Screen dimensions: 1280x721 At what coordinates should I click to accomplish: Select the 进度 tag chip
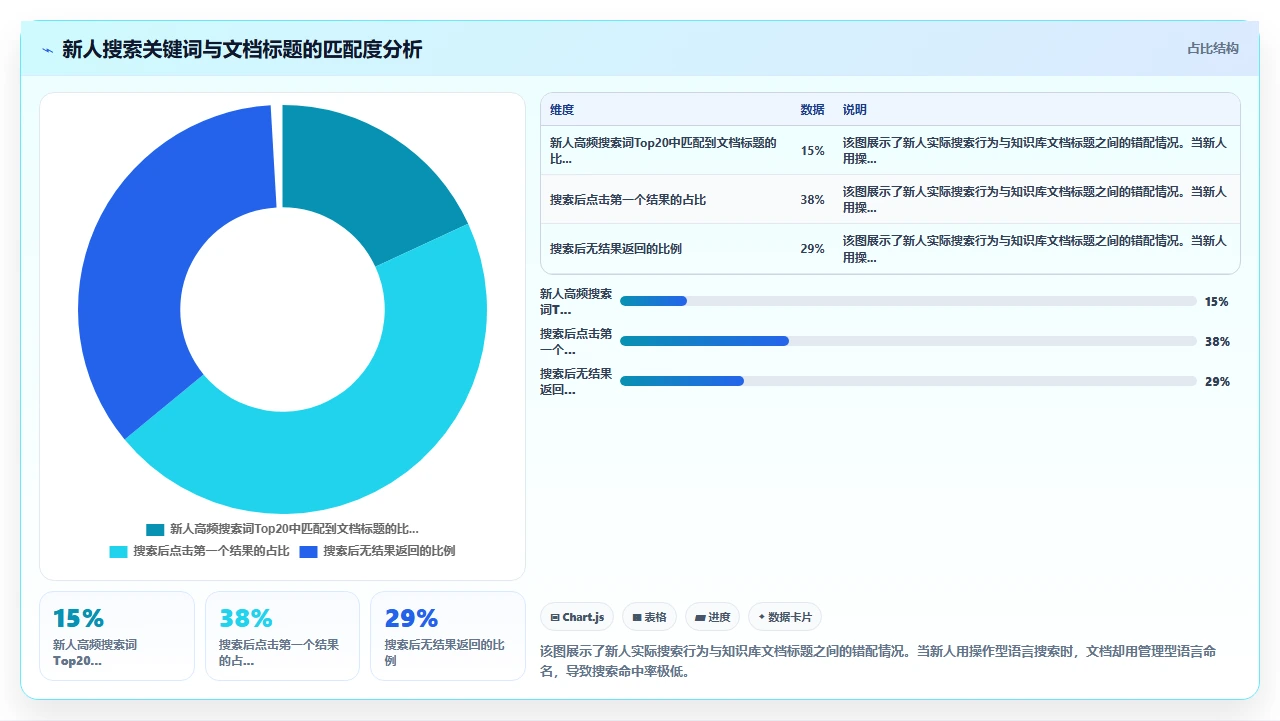tap(713, 617)
